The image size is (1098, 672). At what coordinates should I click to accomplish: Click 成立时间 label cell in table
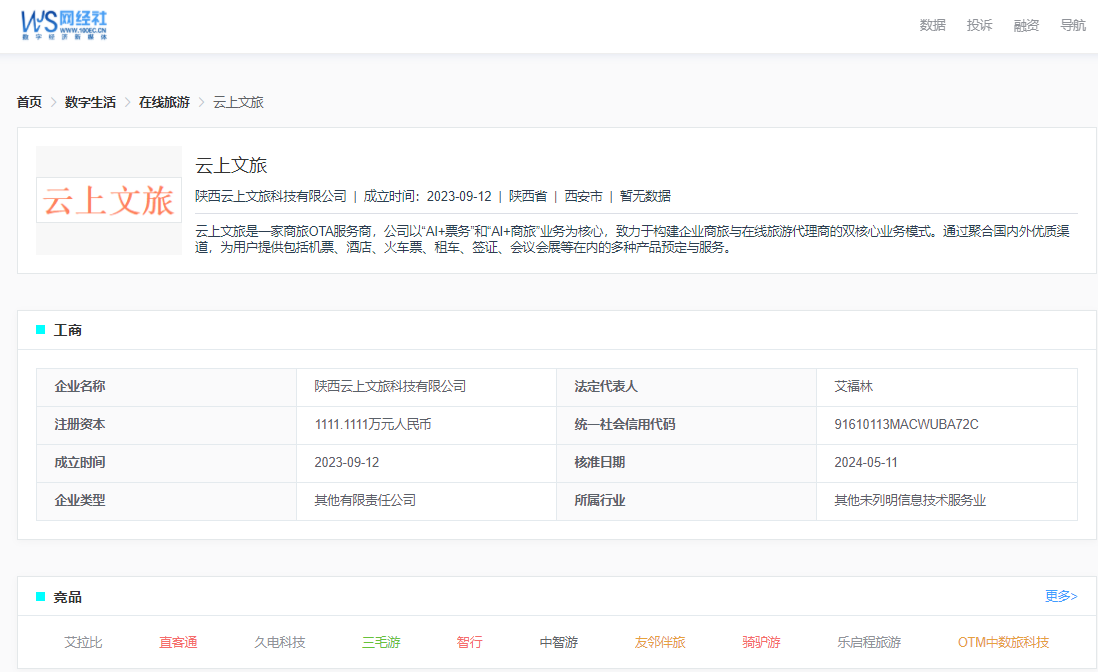[x=167, y=463]
